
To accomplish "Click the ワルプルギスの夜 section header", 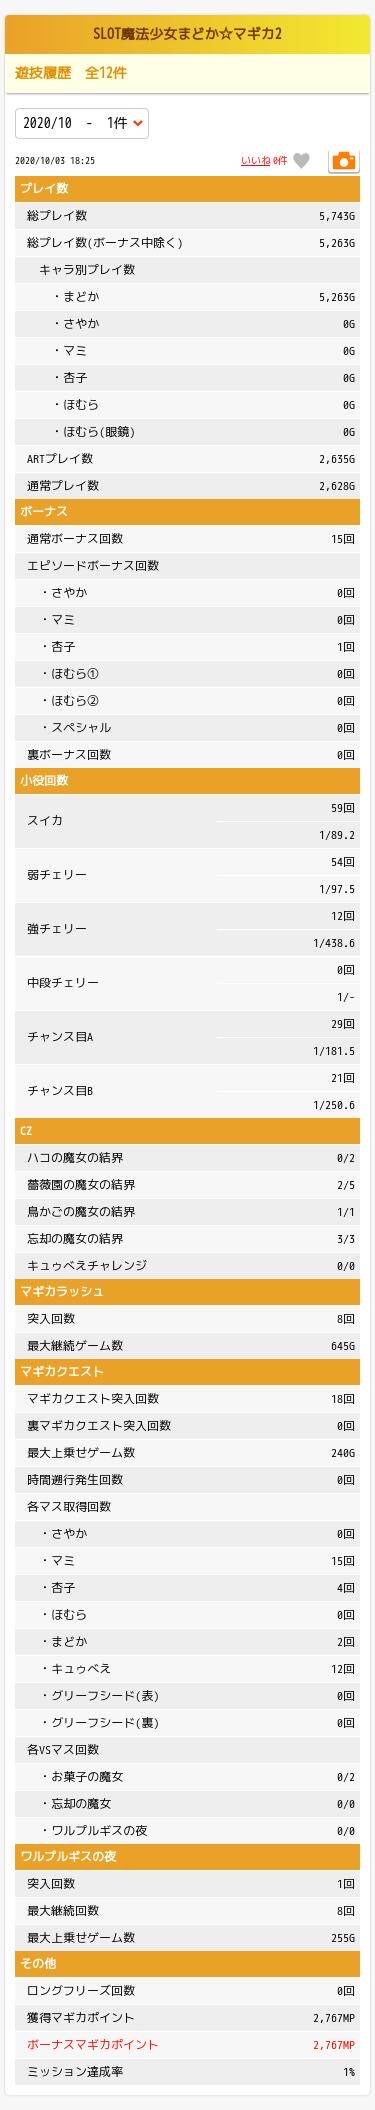I will coord(187,1857).
